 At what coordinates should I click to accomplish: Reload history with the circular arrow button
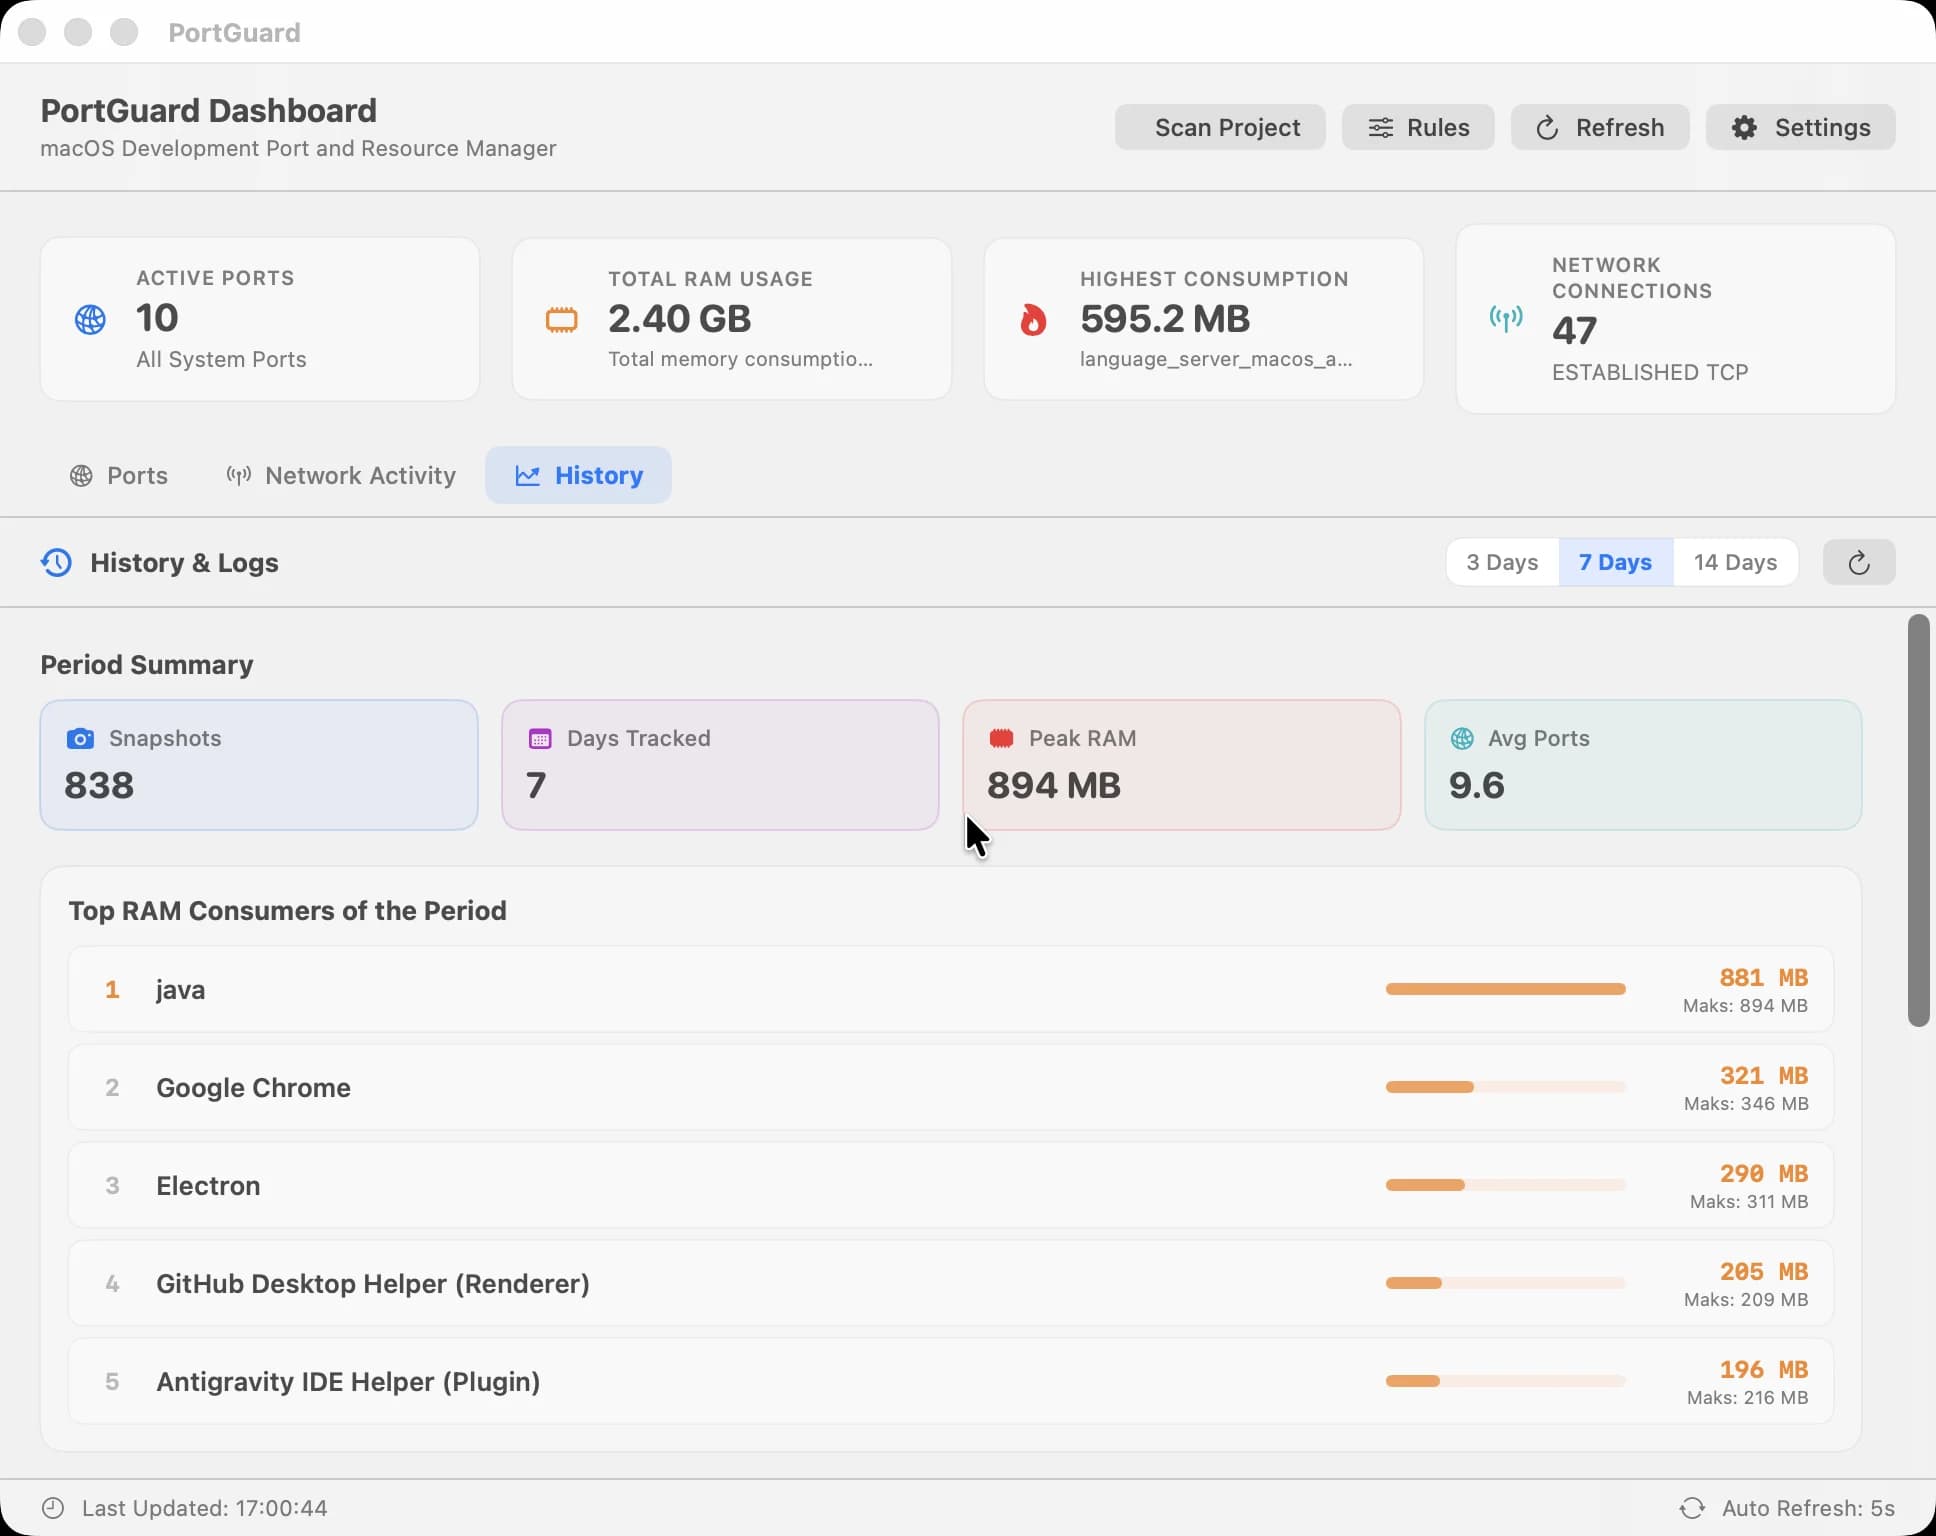[x=1859, y=562]
